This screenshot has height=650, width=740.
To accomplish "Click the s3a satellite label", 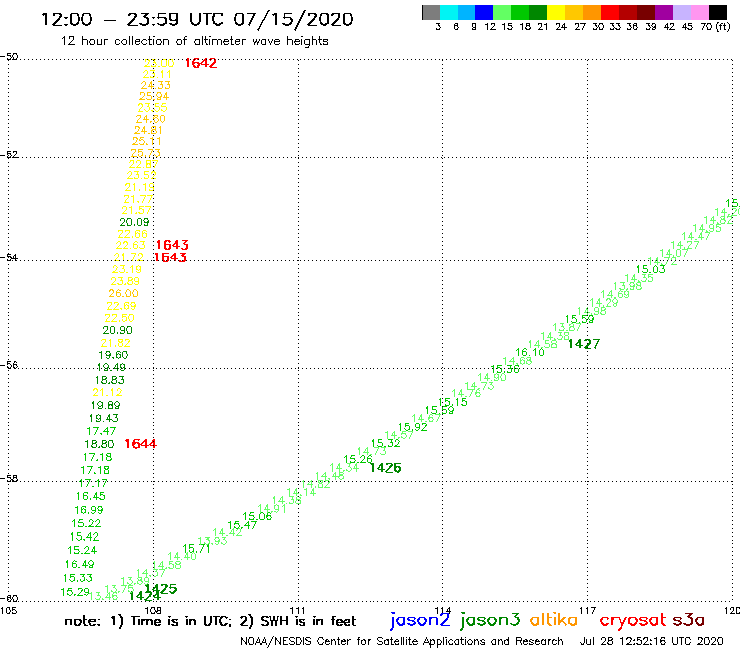I will (x=688, y=620).
